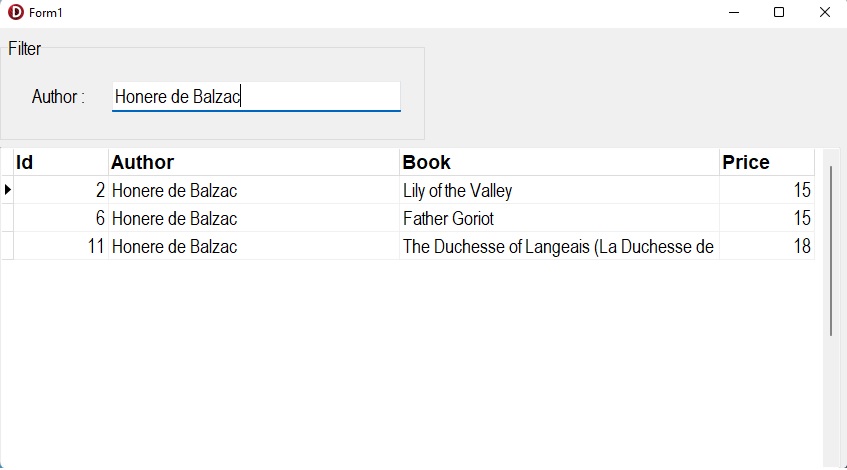
Task: Select The Duchesse of Langeais cell
Action: pos(558,247)
